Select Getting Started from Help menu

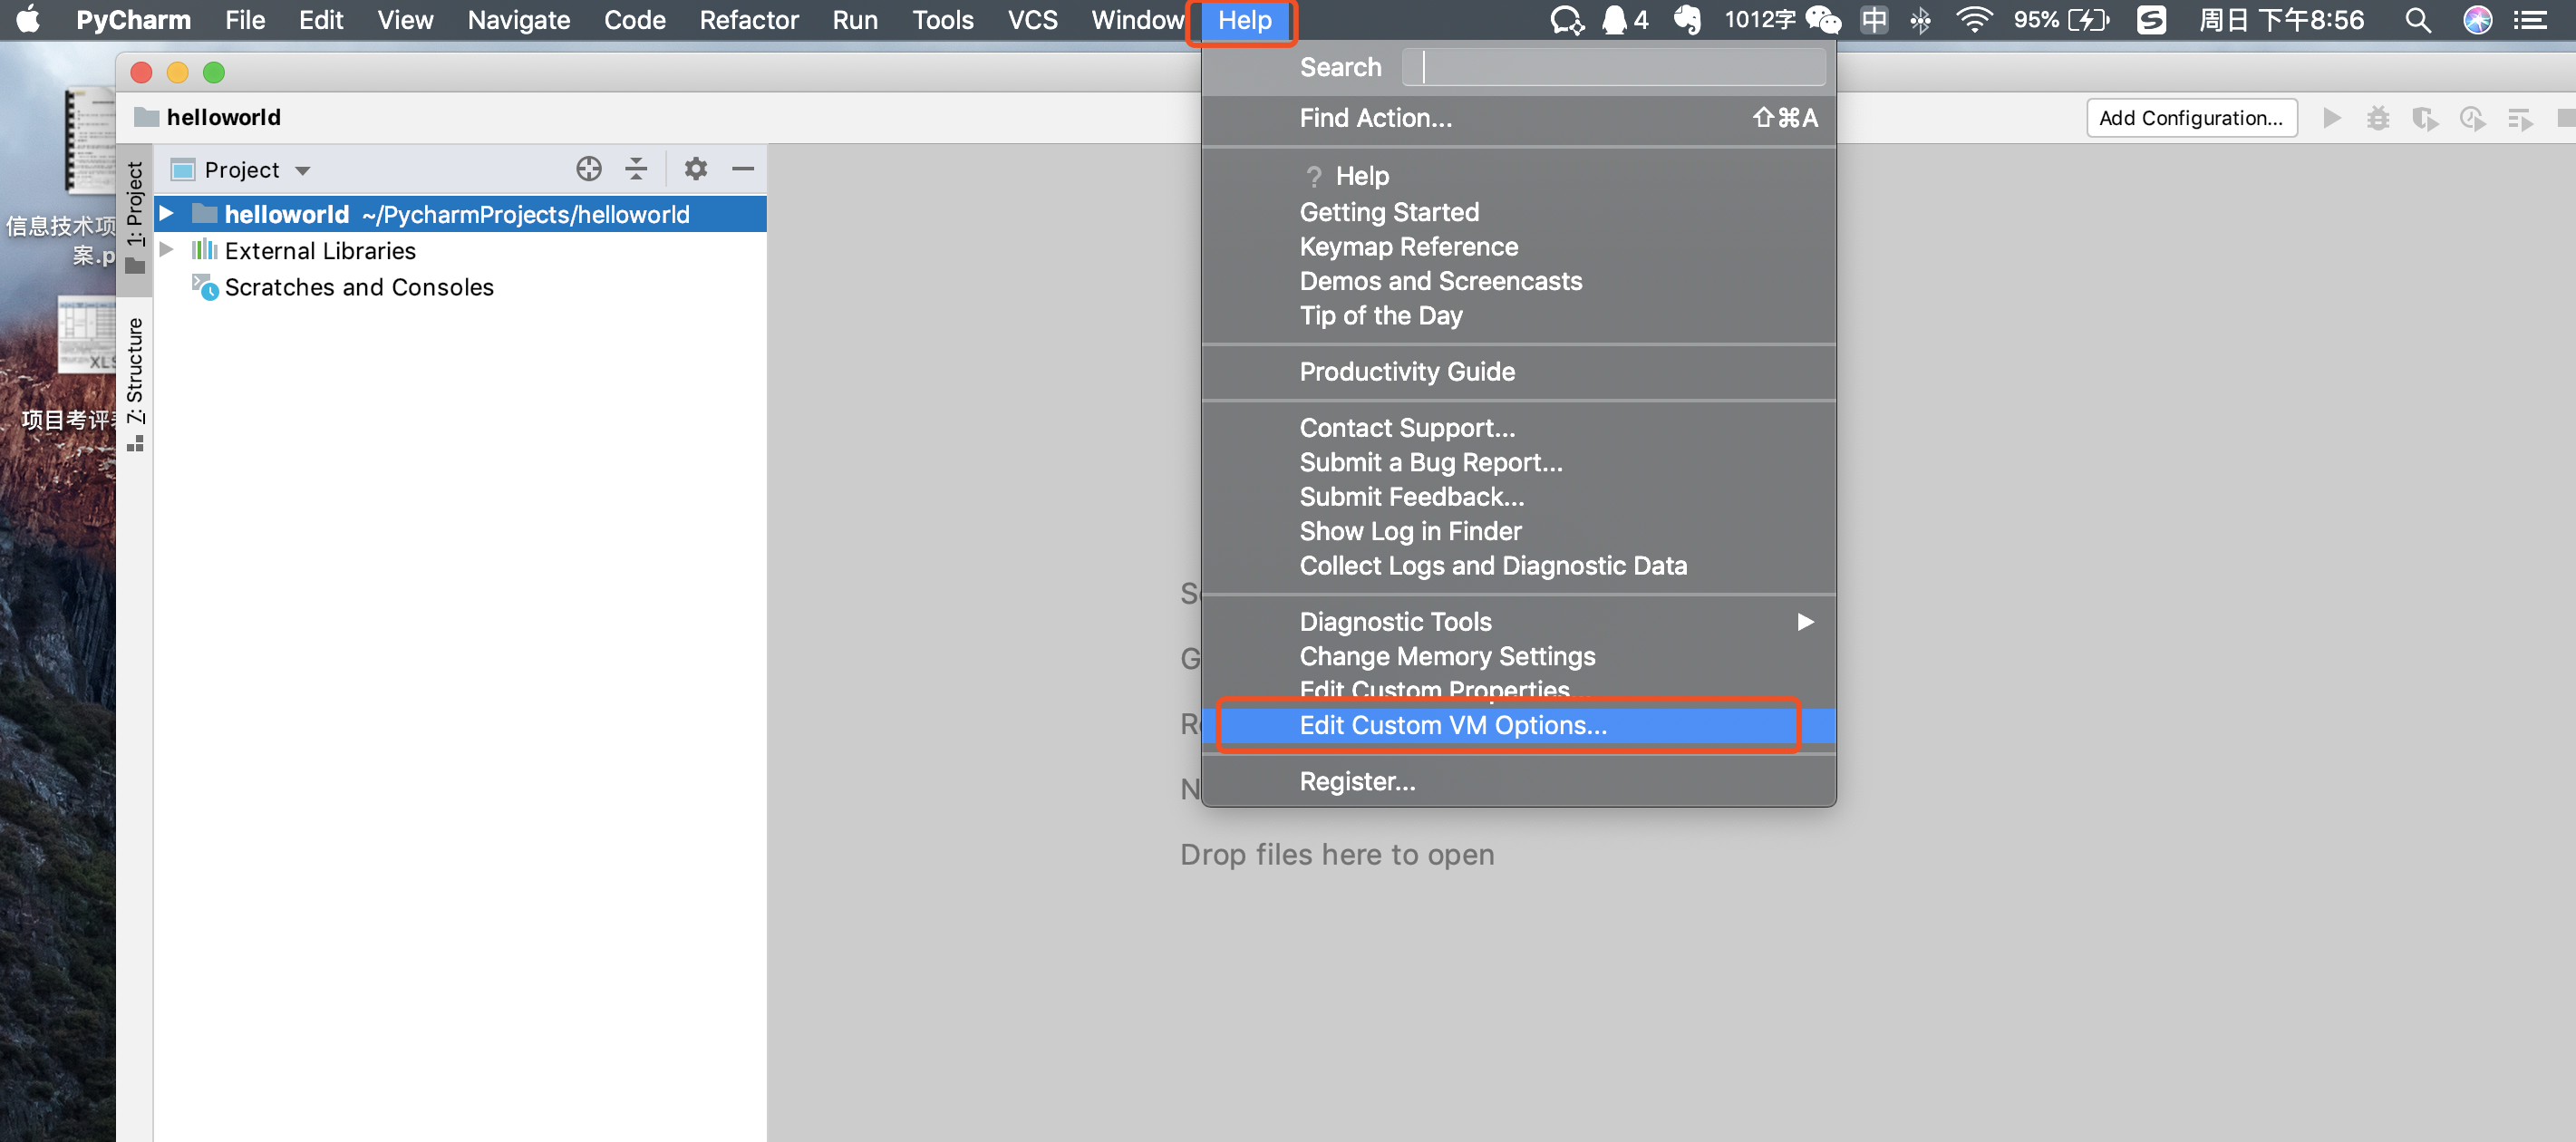(1389, 210)
